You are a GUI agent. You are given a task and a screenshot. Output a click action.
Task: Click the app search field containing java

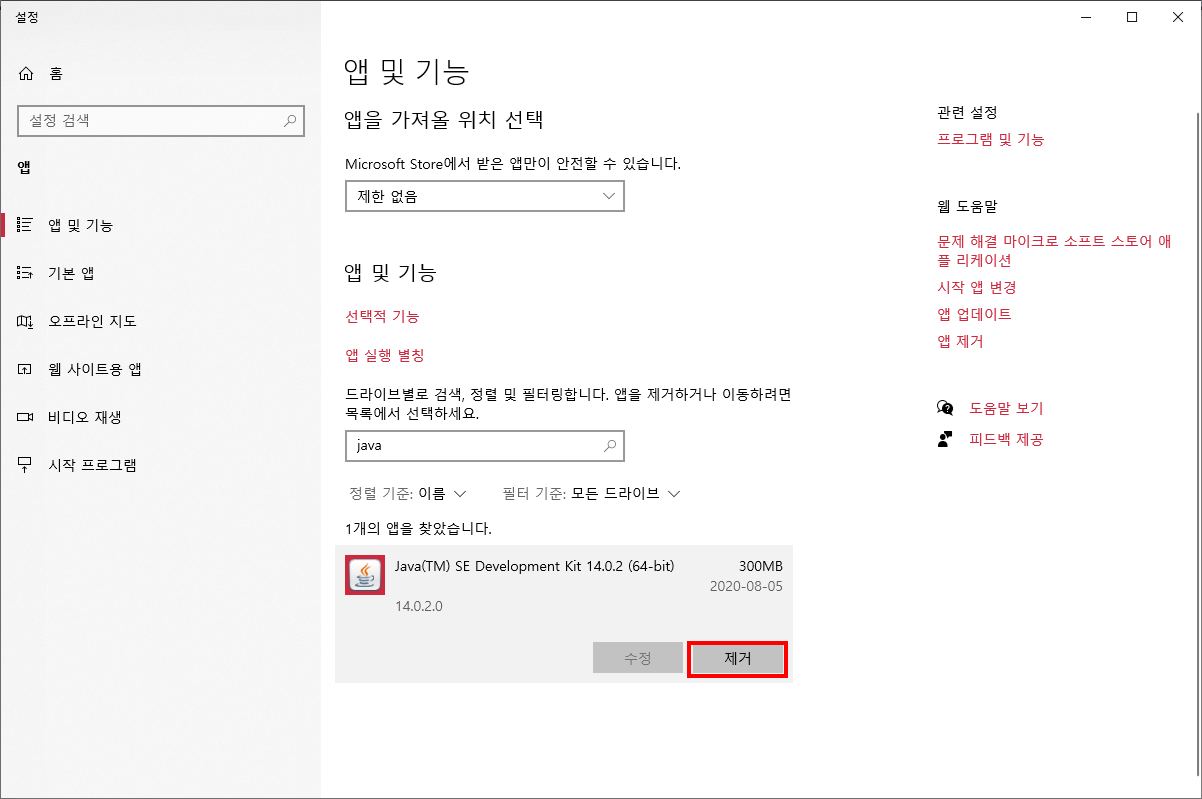tap(485, 445)
